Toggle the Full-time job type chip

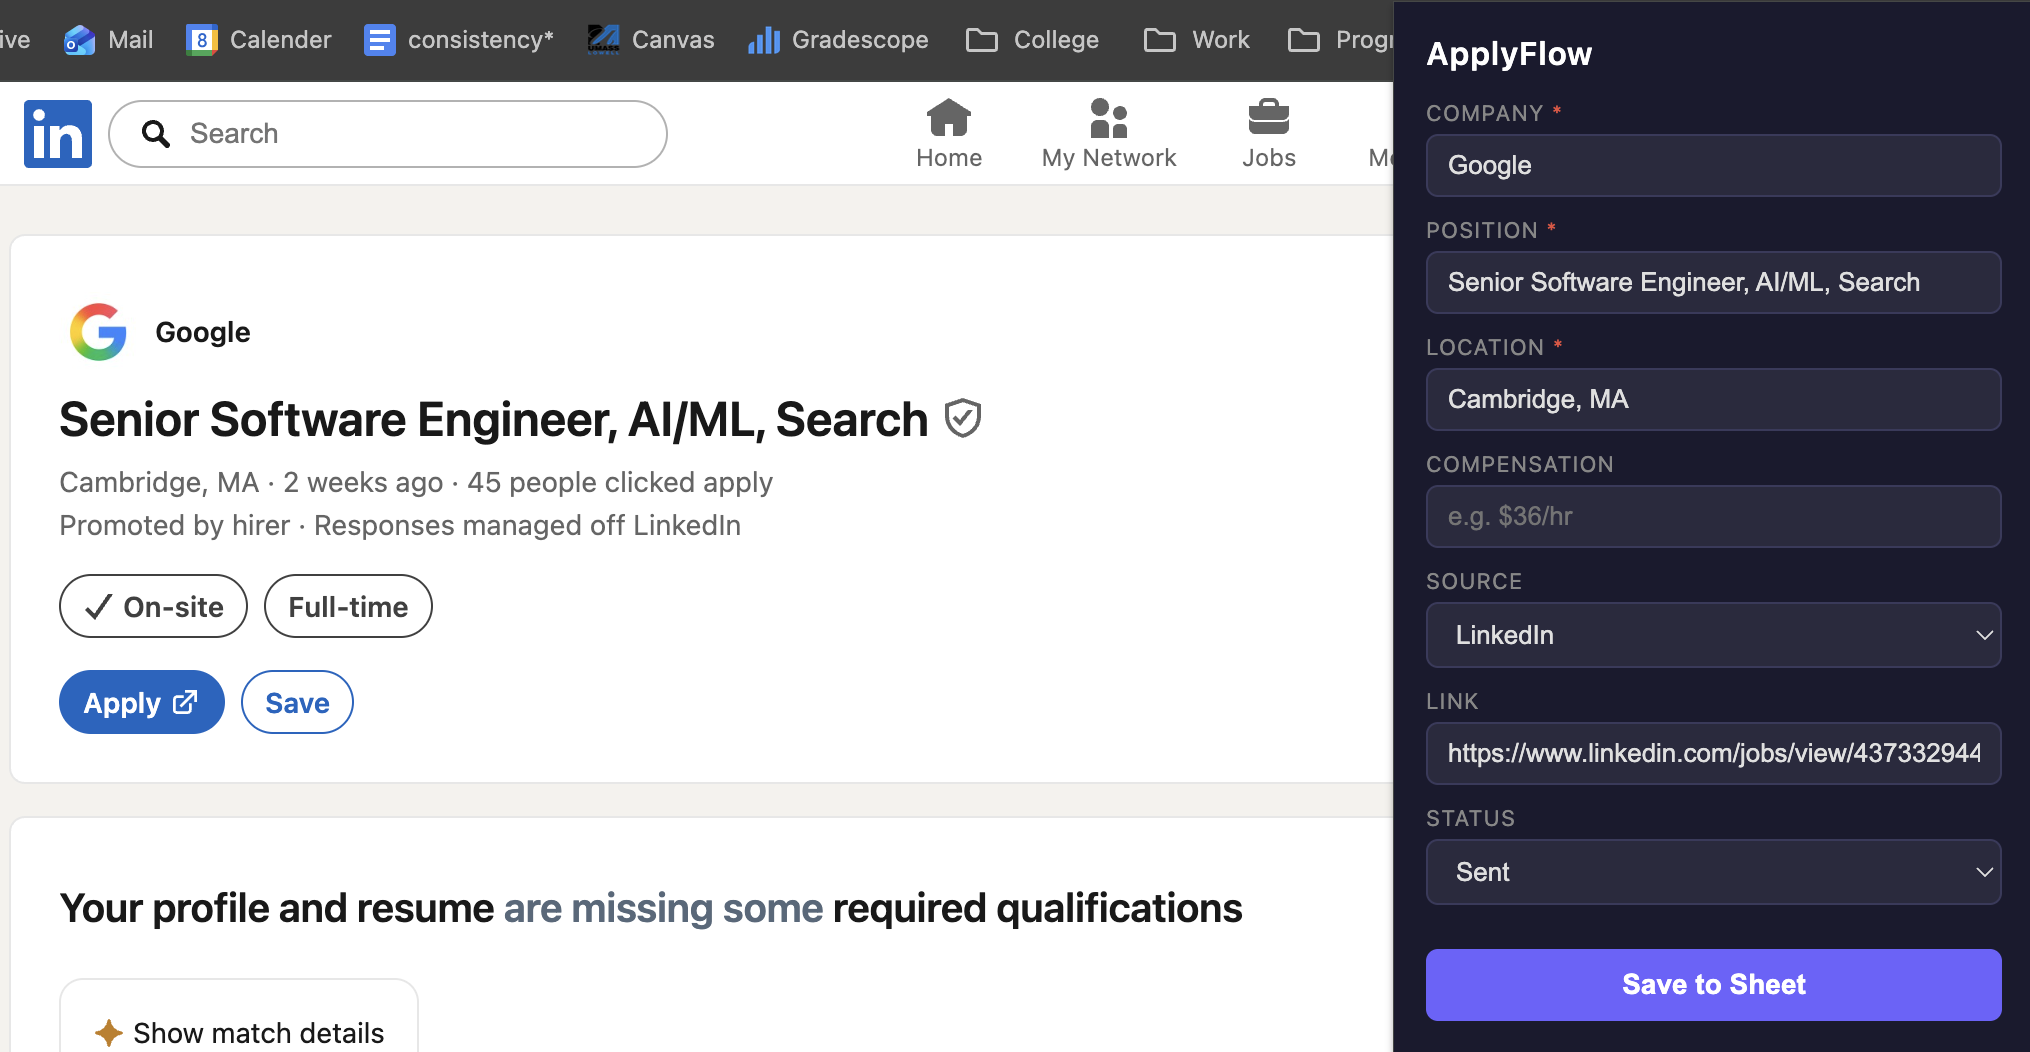click(348, 607)
